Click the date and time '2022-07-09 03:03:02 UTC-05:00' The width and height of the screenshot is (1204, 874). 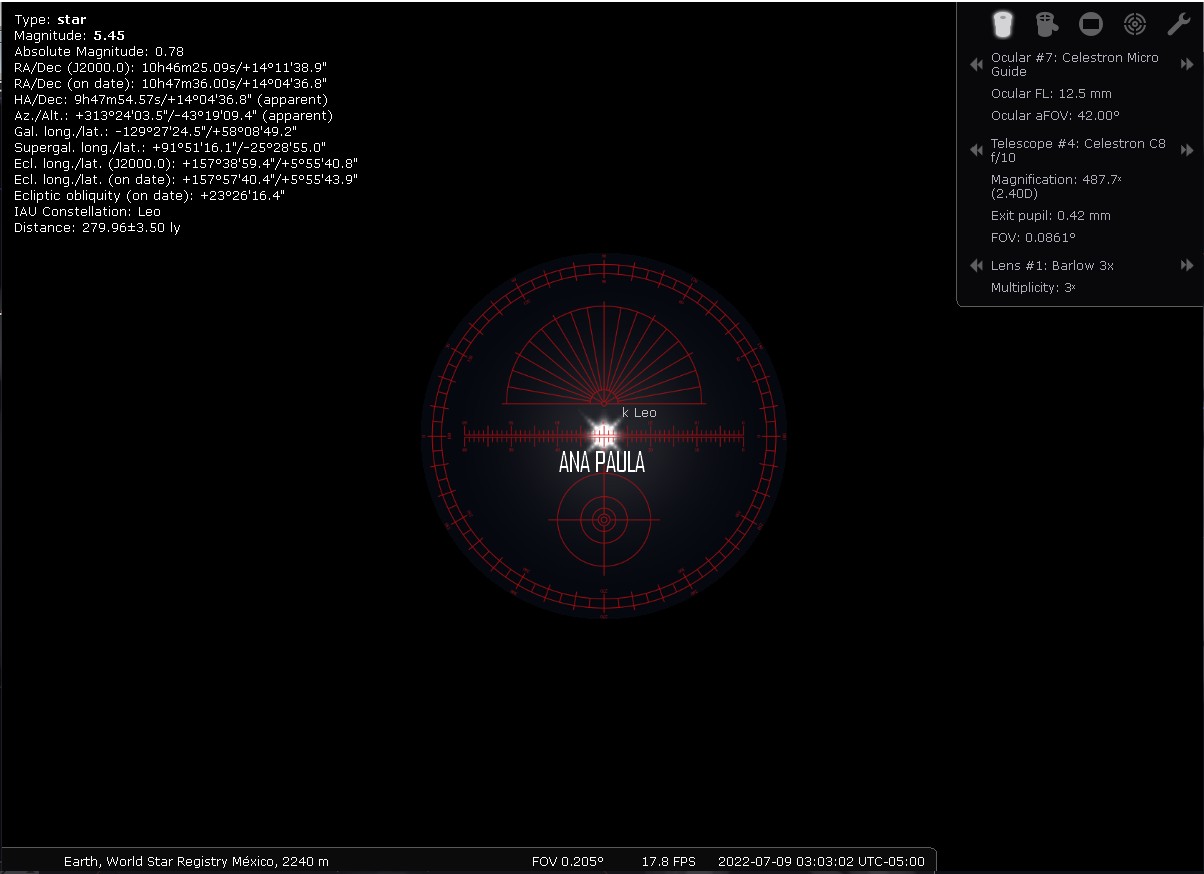coord(822,861)
